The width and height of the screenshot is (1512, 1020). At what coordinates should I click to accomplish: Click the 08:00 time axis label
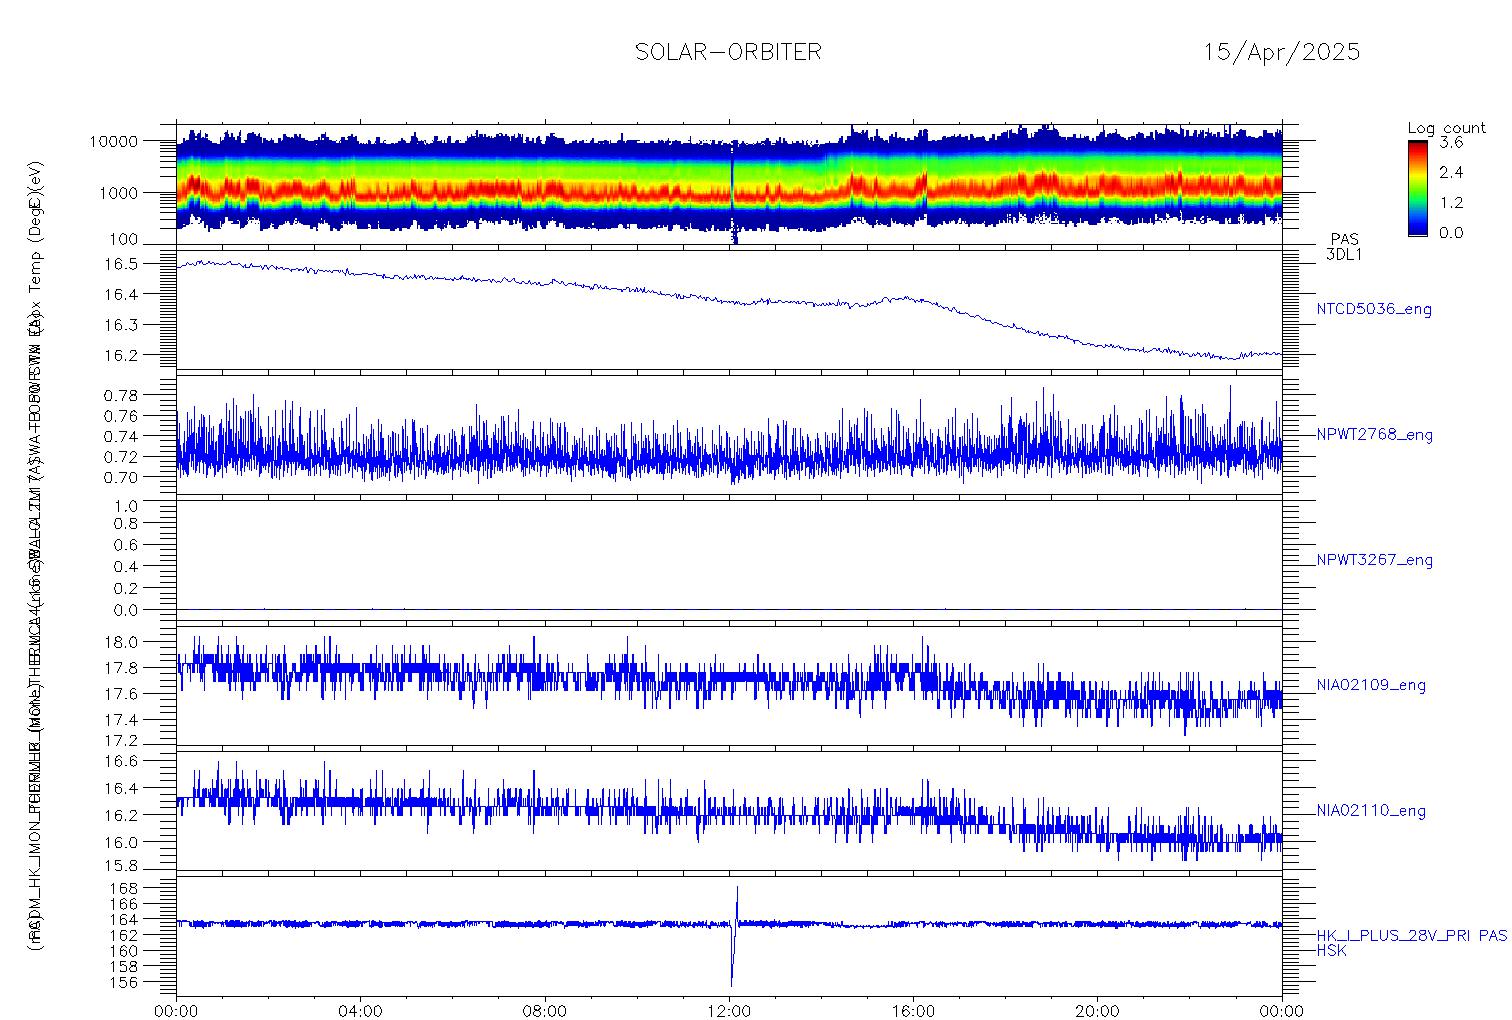coord(545,1011)
